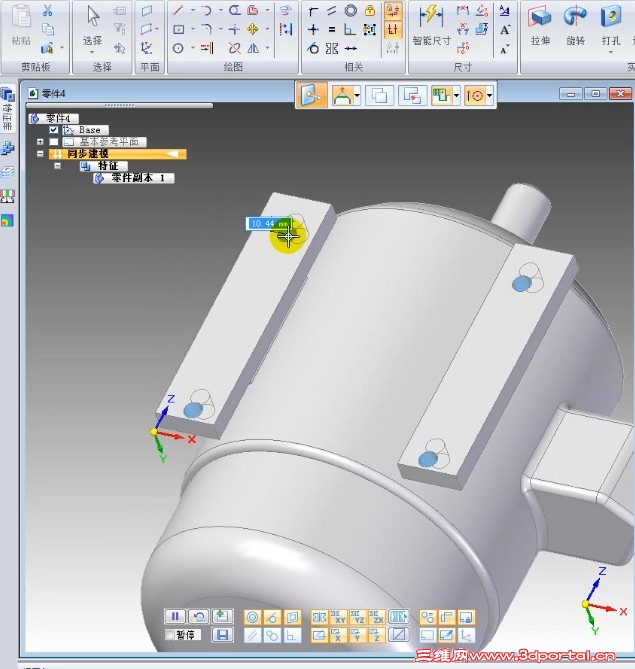Click the Lock constraint padlock icon
This screenshot has width=635, height=669.
(370, 11)
